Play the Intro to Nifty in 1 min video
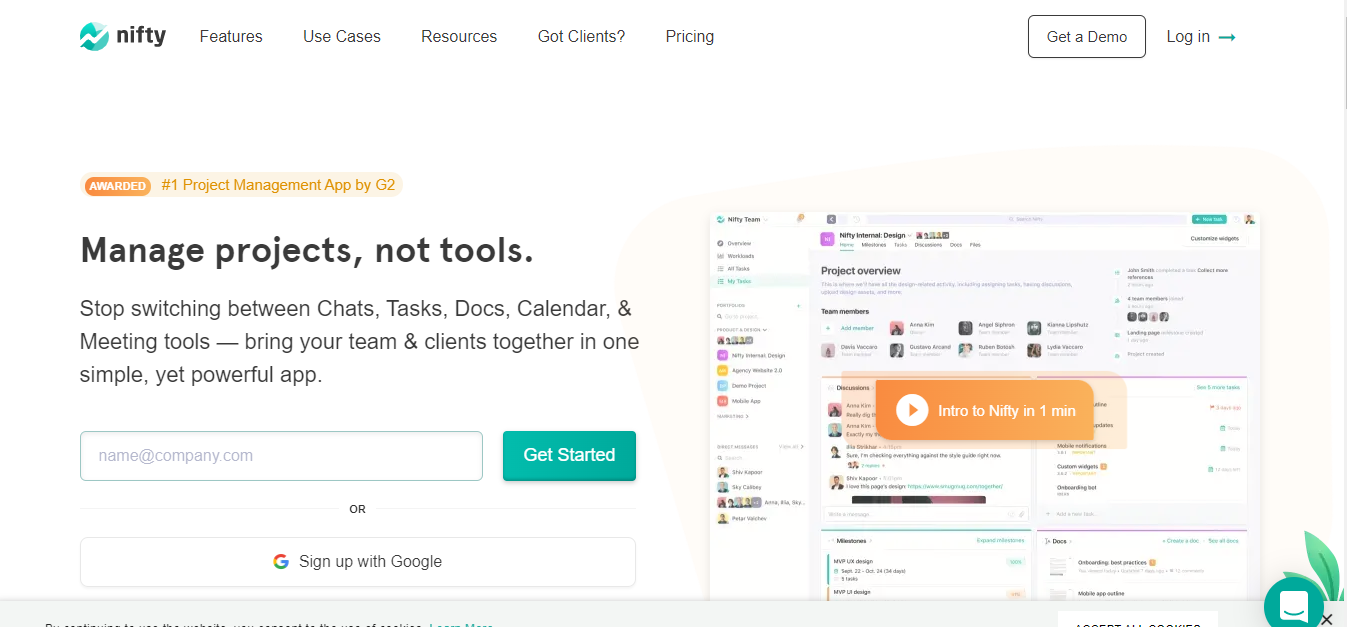The height and width of the screenshot is (627, 1347). (984, 410)
